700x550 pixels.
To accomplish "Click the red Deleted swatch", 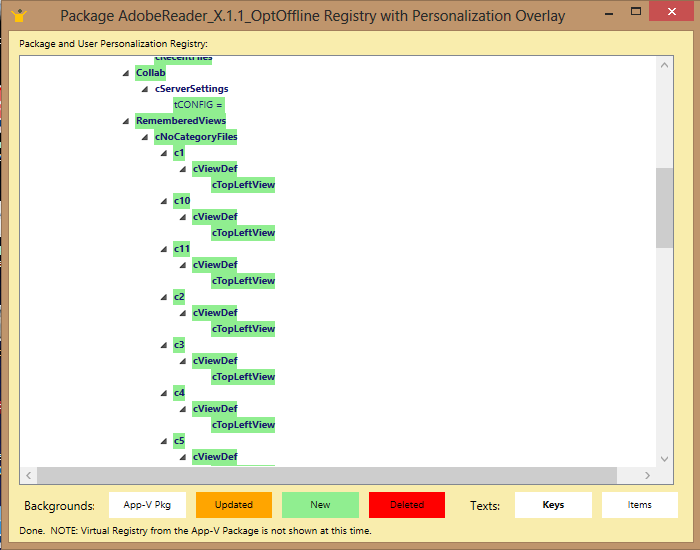I will point(407,505).
